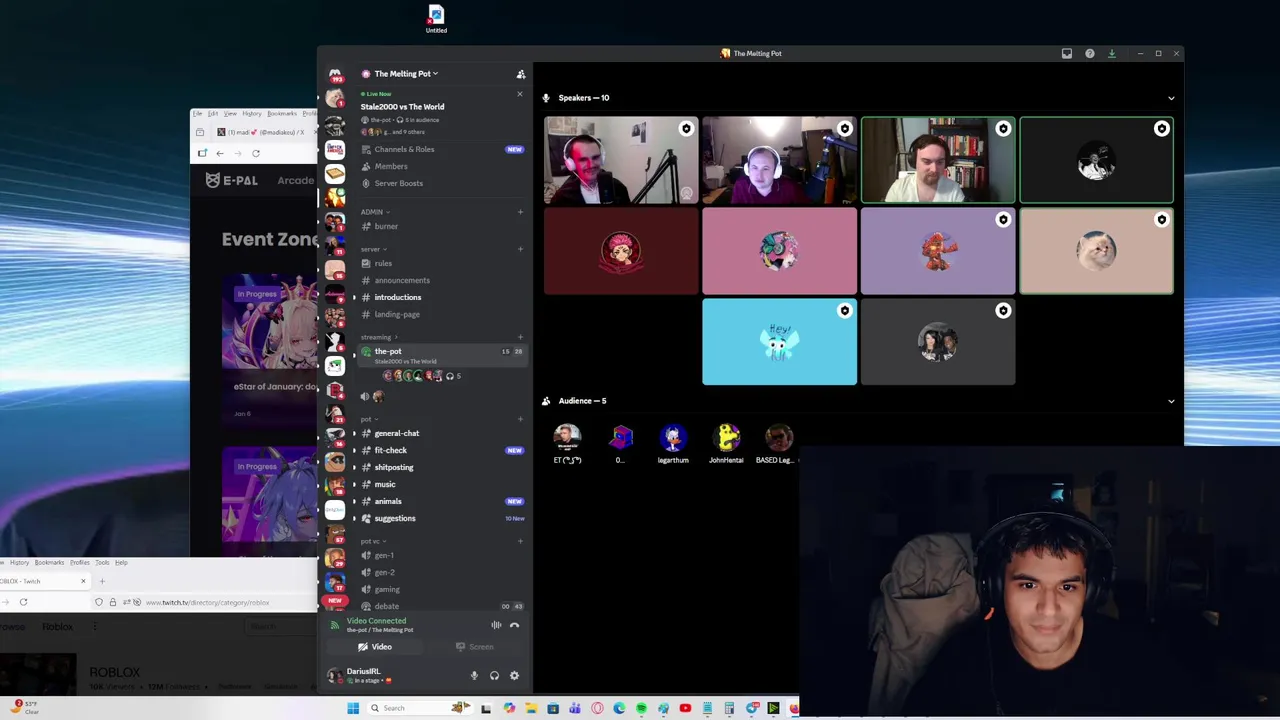The height and width of the screenshot is (720, 1280).
Task: Collapse the pot category
Action: coord(368,419)
